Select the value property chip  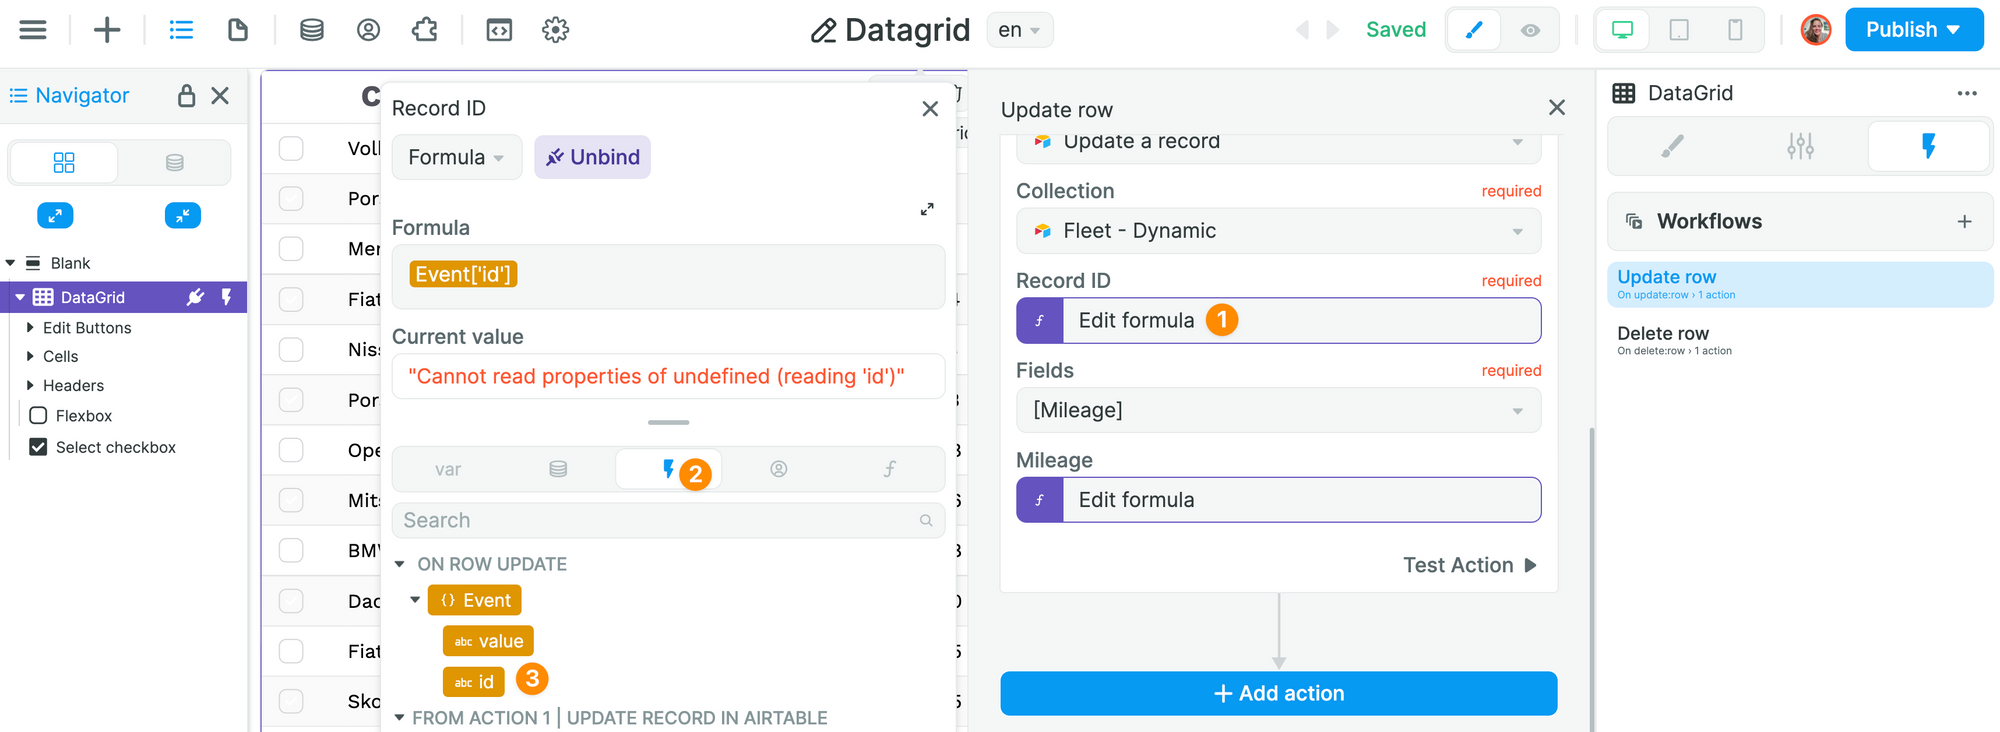(x=488, y=641)
